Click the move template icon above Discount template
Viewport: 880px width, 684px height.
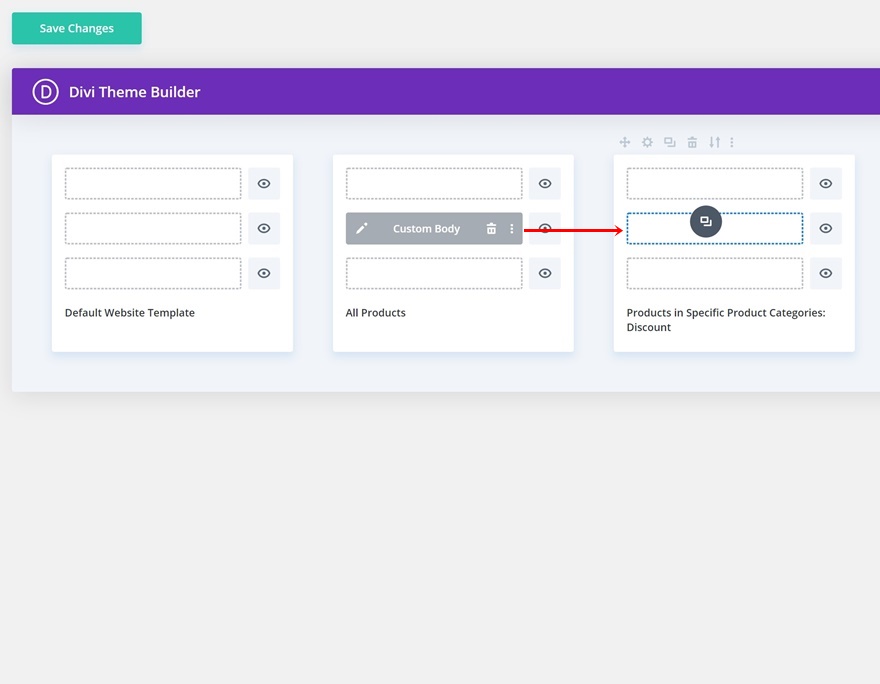click(x=625, y=142)
